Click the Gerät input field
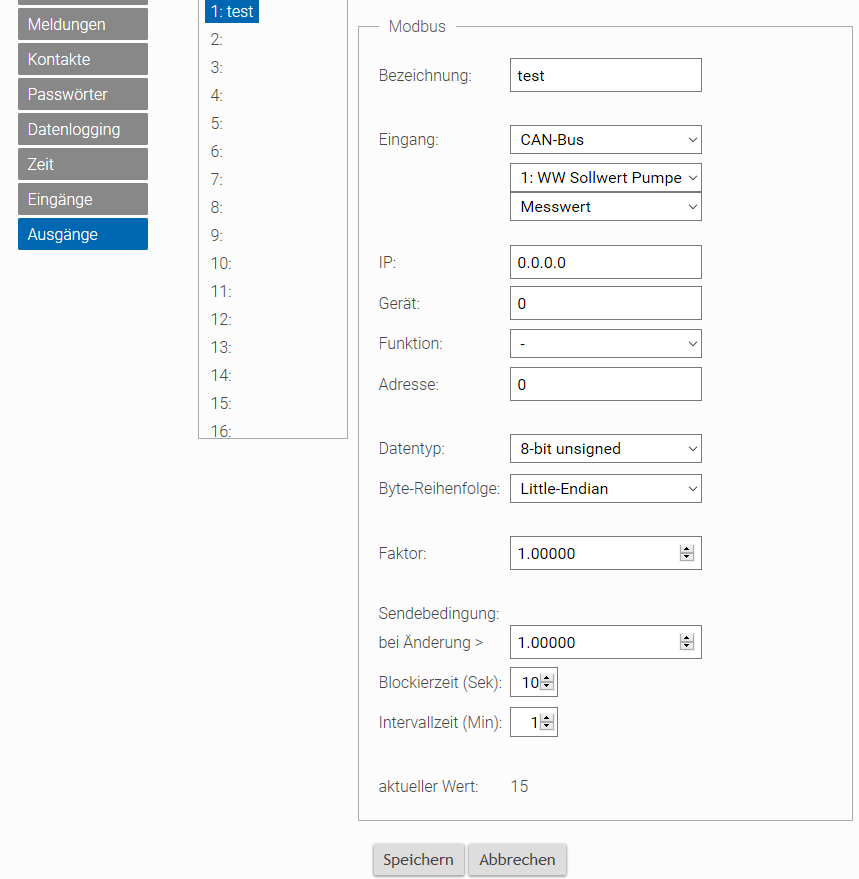 (606, 303)
